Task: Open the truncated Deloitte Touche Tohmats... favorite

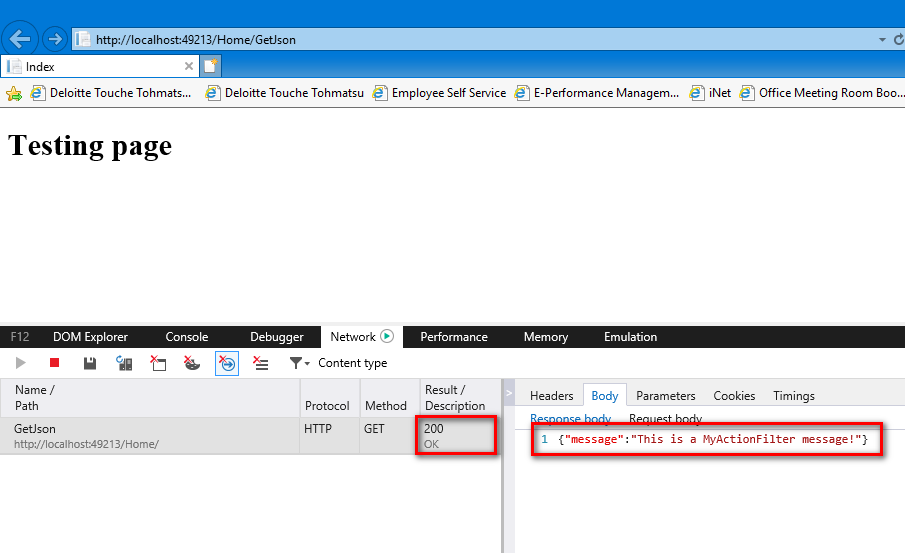Action: (x=110, y=93)
